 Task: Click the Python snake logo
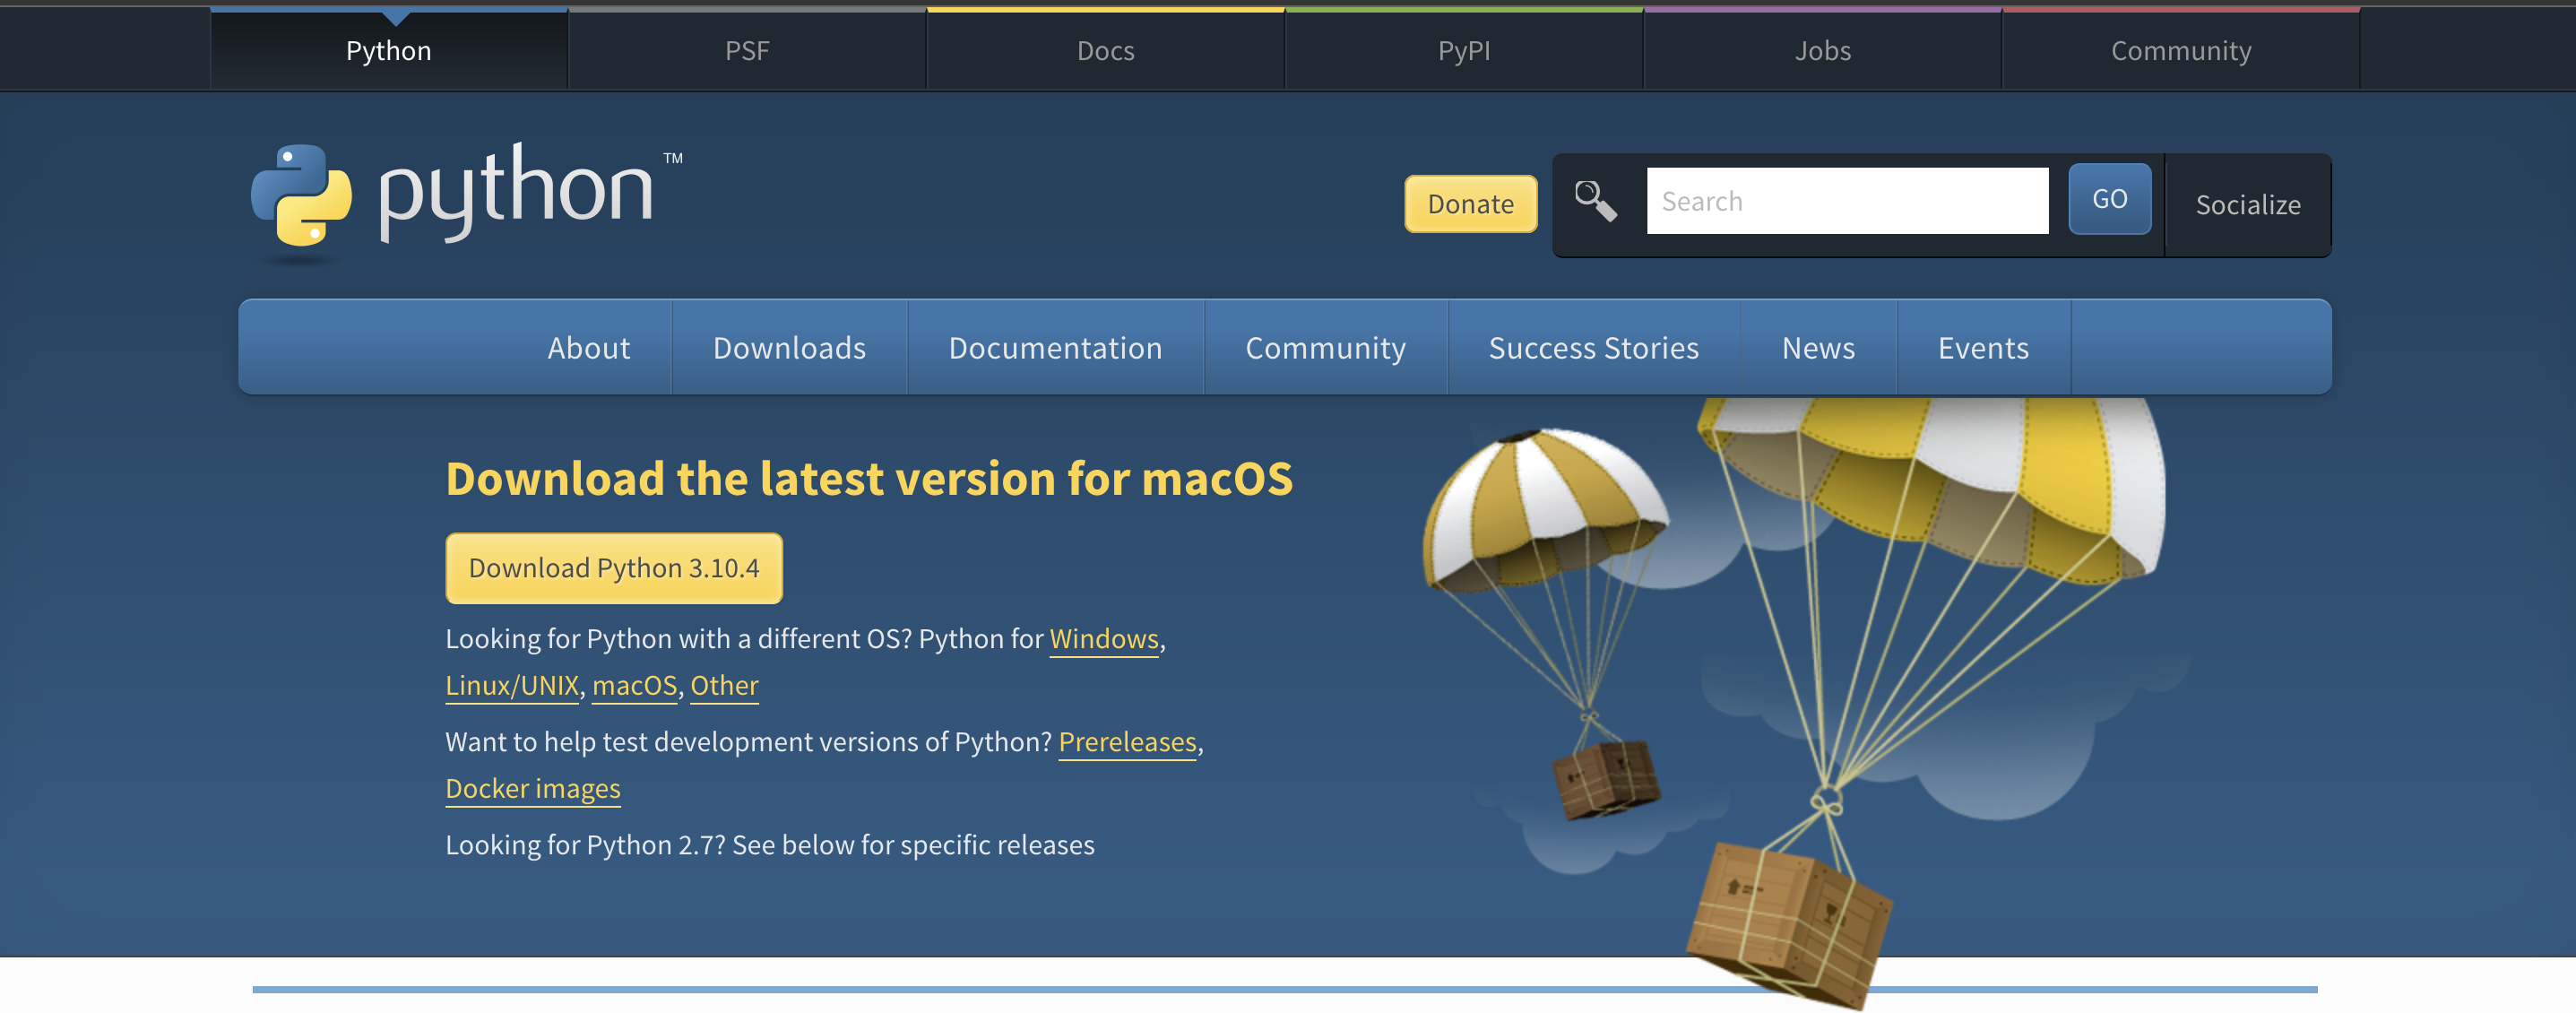301,196
